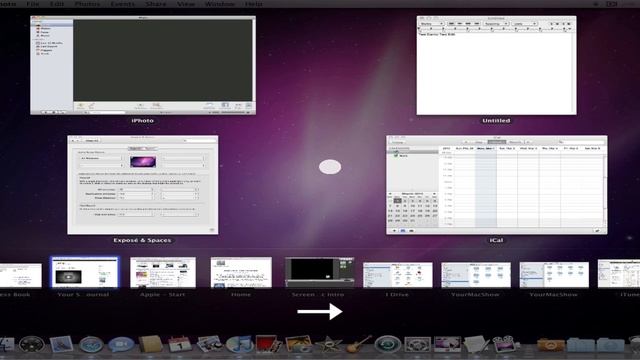
Task: Launch Mail from the Dock
Action: point(61,344)
